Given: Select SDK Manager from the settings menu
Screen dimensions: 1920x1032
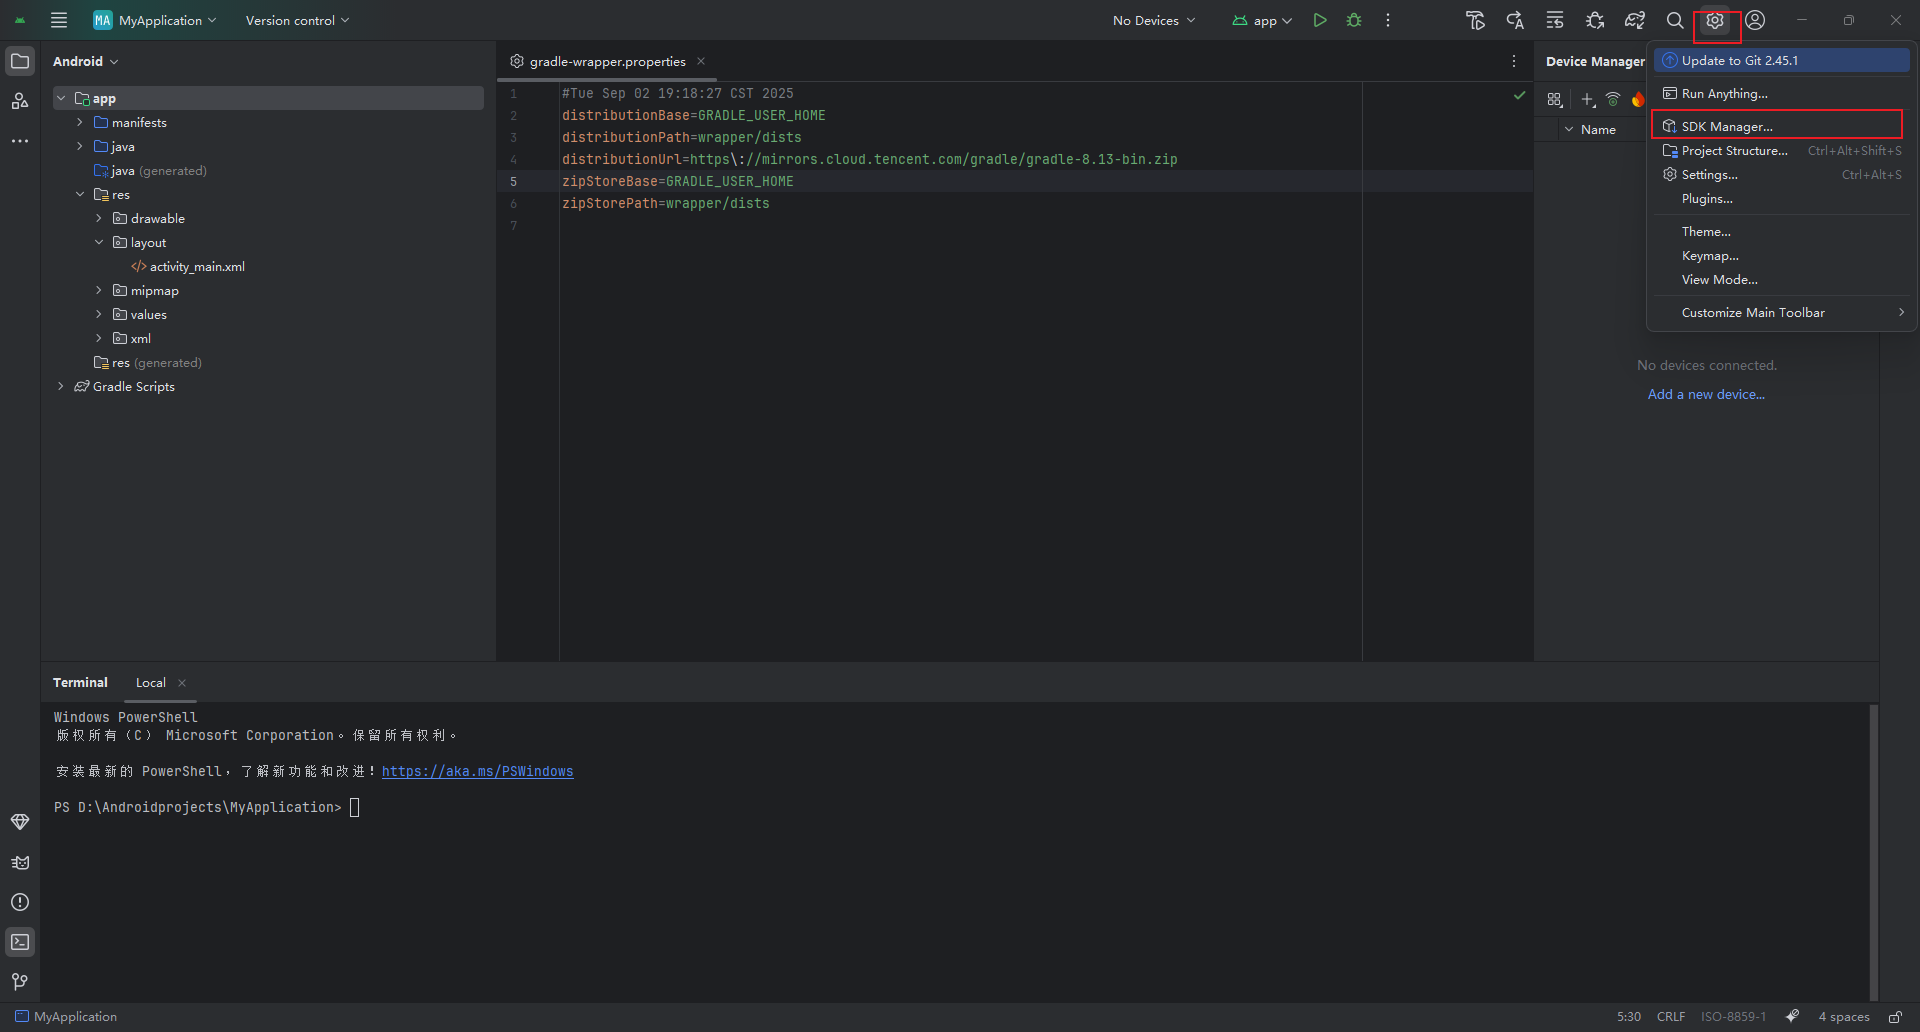Looking at the screenshot, I should [x=1728, y=126].
